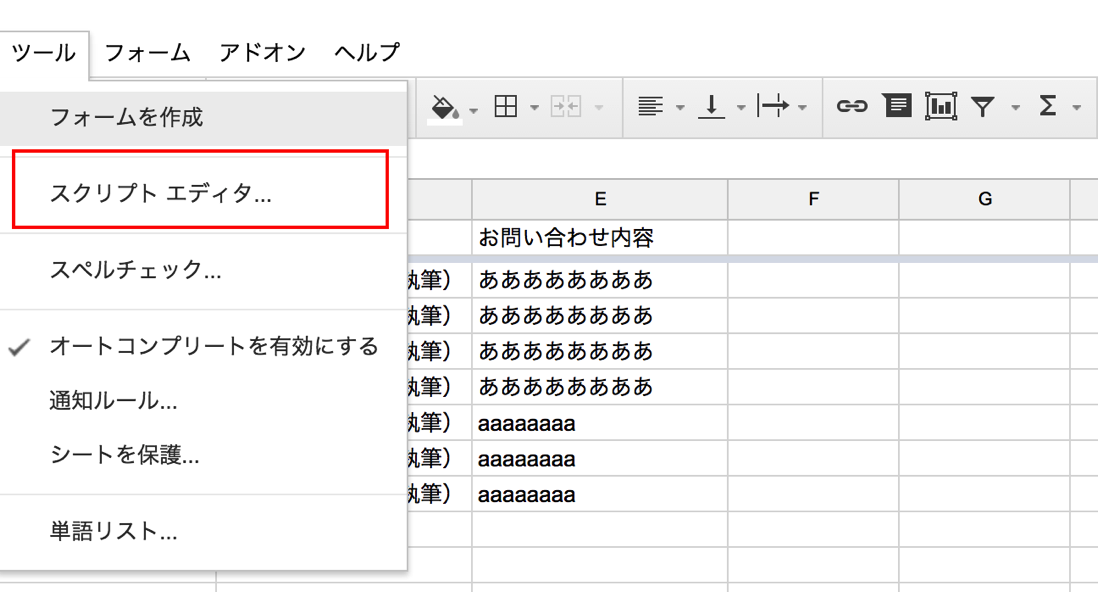
Task: Open the ツール menu
Action: (43, 53)
